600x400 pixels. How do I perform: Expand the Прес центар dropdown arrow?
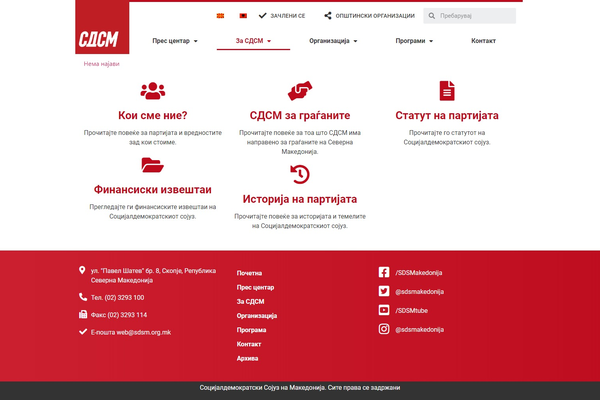tap(196, 41)
